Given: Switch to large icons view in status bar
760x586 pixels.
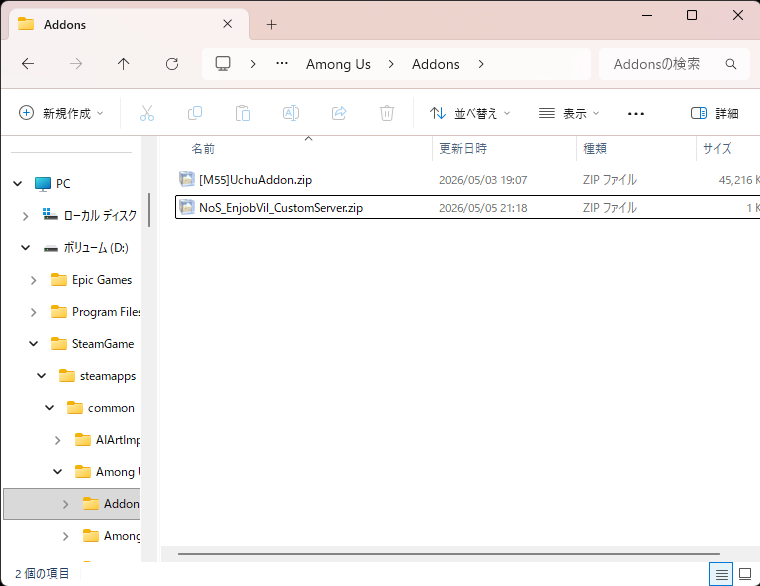Looking at the screenshot, I should 745,574.
